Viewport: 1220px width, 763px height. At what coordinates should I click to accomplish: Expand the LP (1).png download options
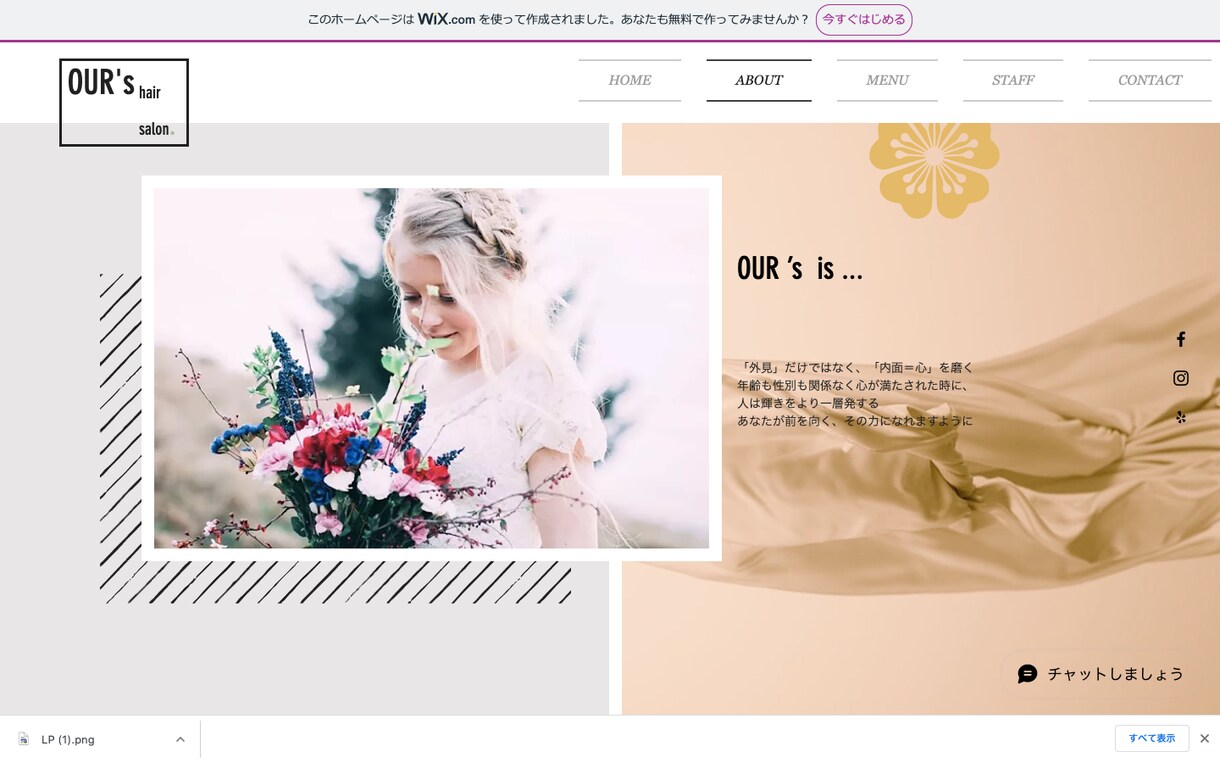pos(180,740)
